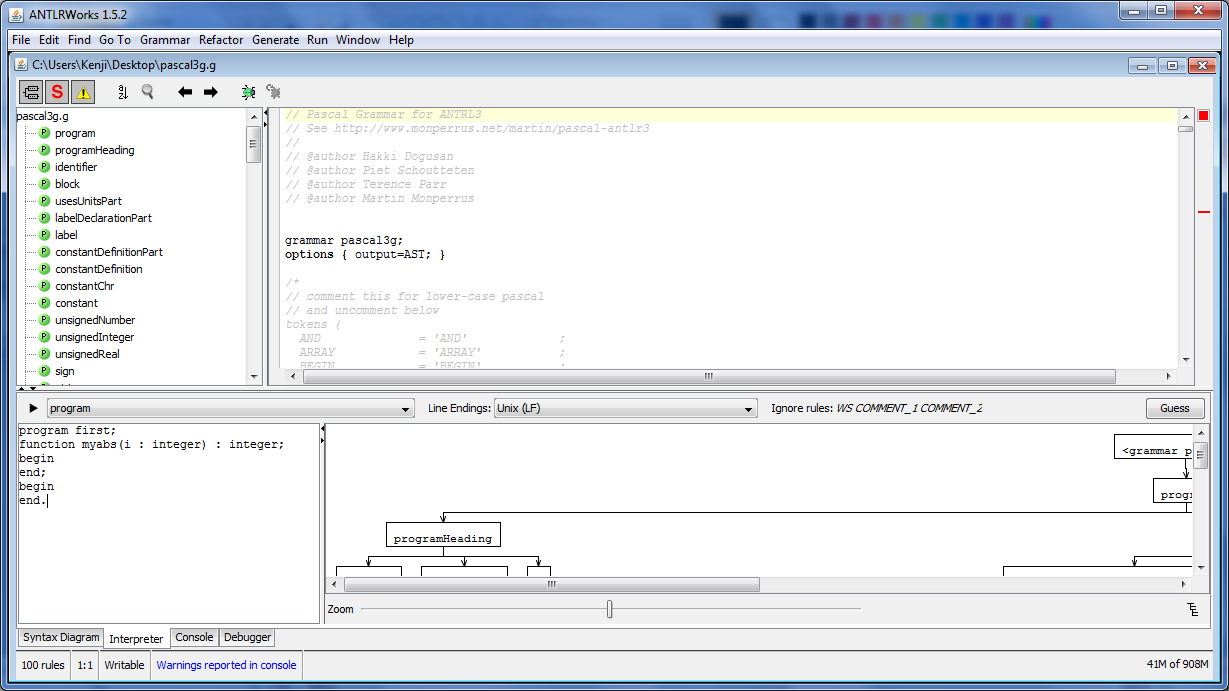Open the Generate menu
1229x691 pixels.
(275, 40)
